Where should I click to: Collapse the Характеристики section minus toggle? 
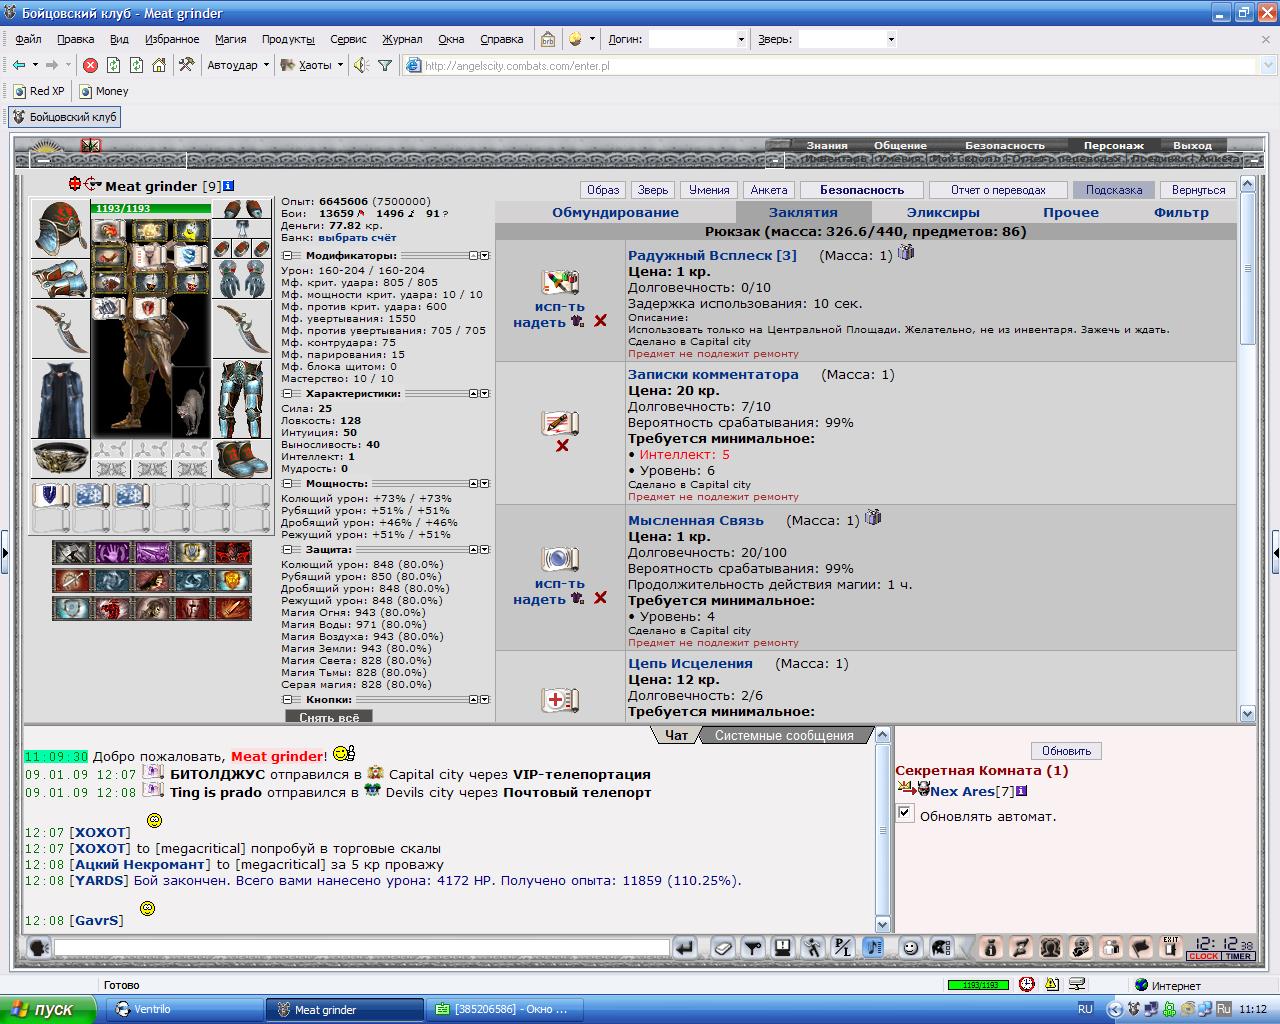(287, 394)
